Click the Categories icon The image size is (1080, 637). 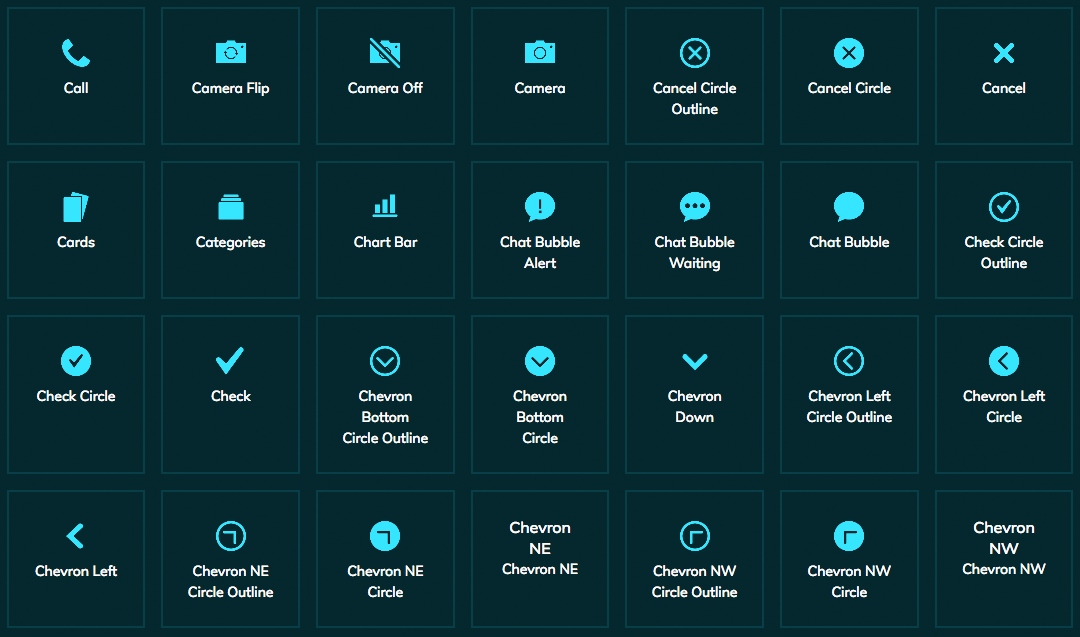click(231, 207)
